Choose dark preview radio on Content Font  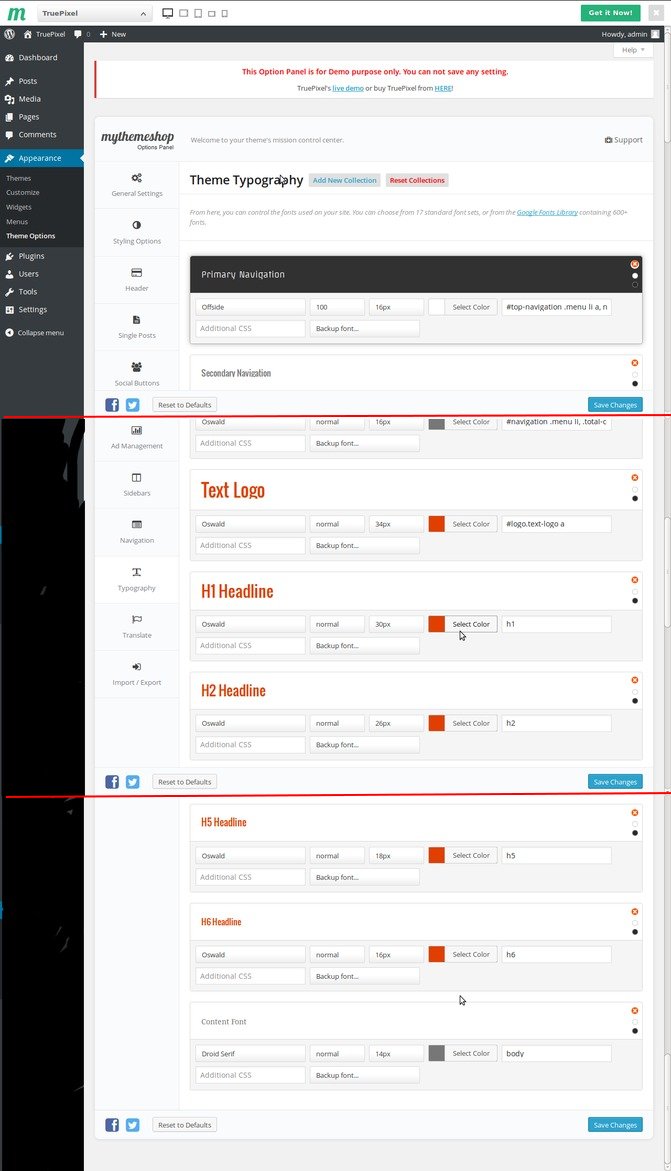635,1031
